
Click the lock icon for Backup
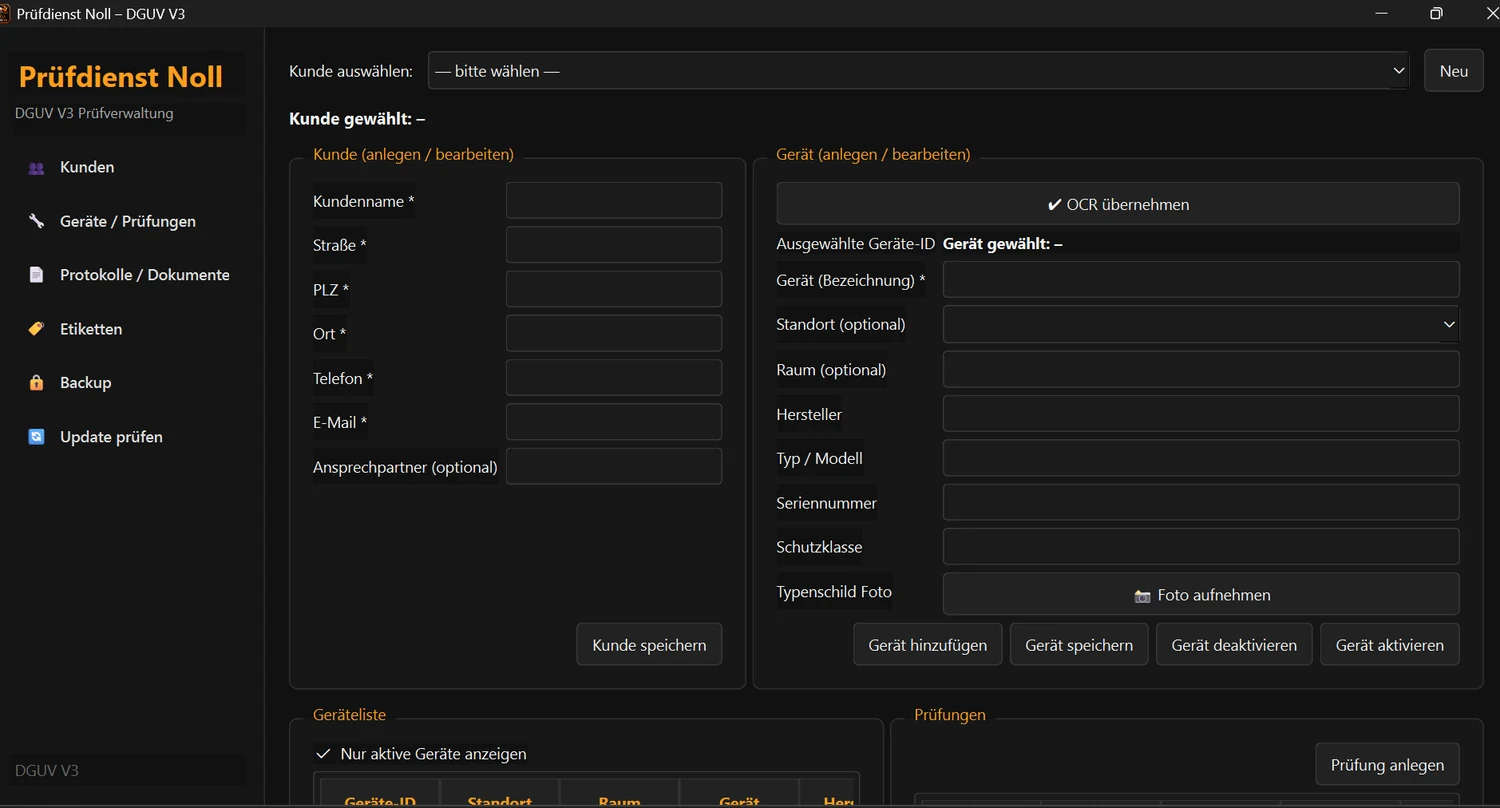pyautogui.click(x=37, y=383)
